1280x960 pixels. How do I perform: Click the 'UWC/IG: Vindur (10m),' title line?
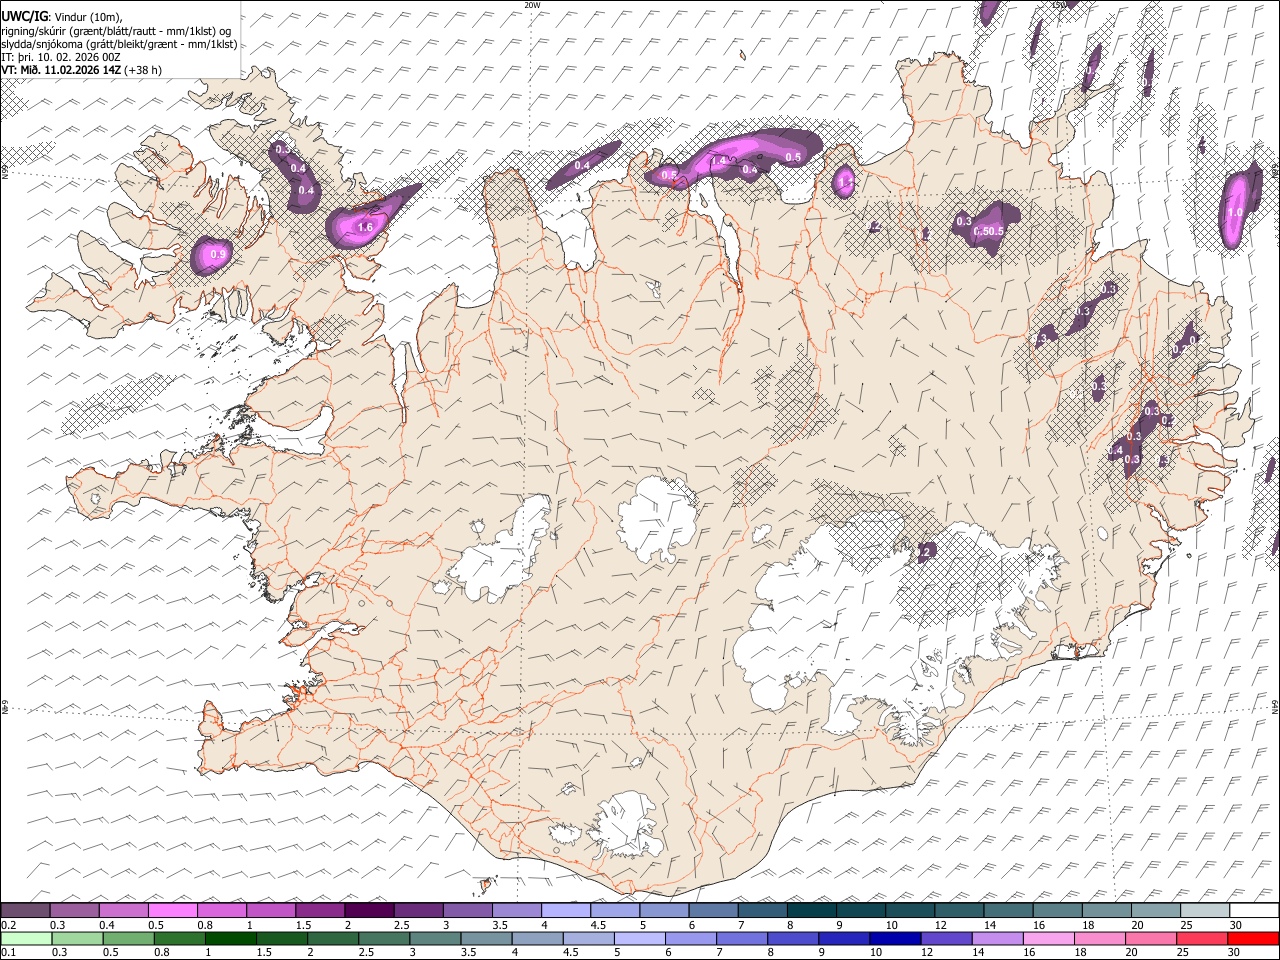(62, 17)
